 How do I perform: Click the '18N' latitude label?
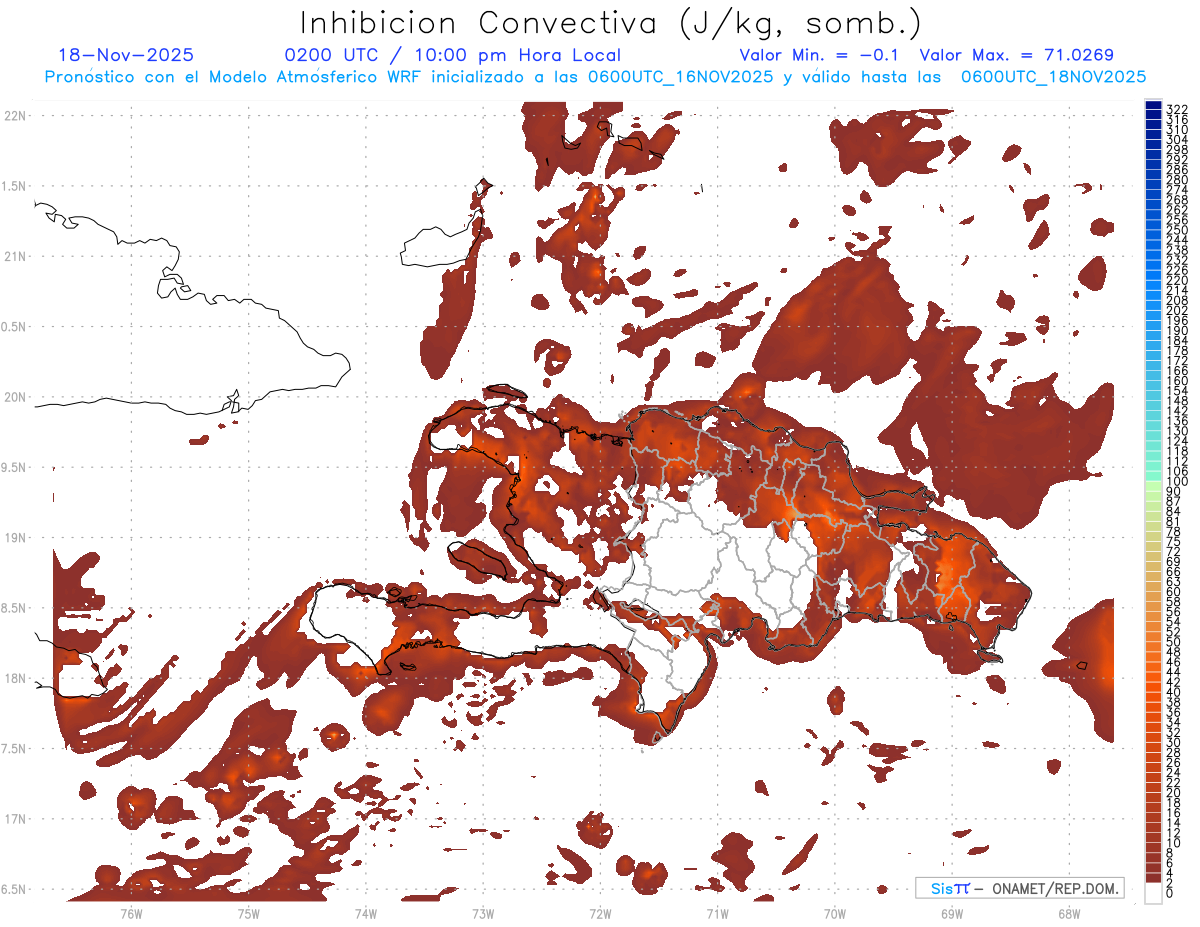[15, 678]
